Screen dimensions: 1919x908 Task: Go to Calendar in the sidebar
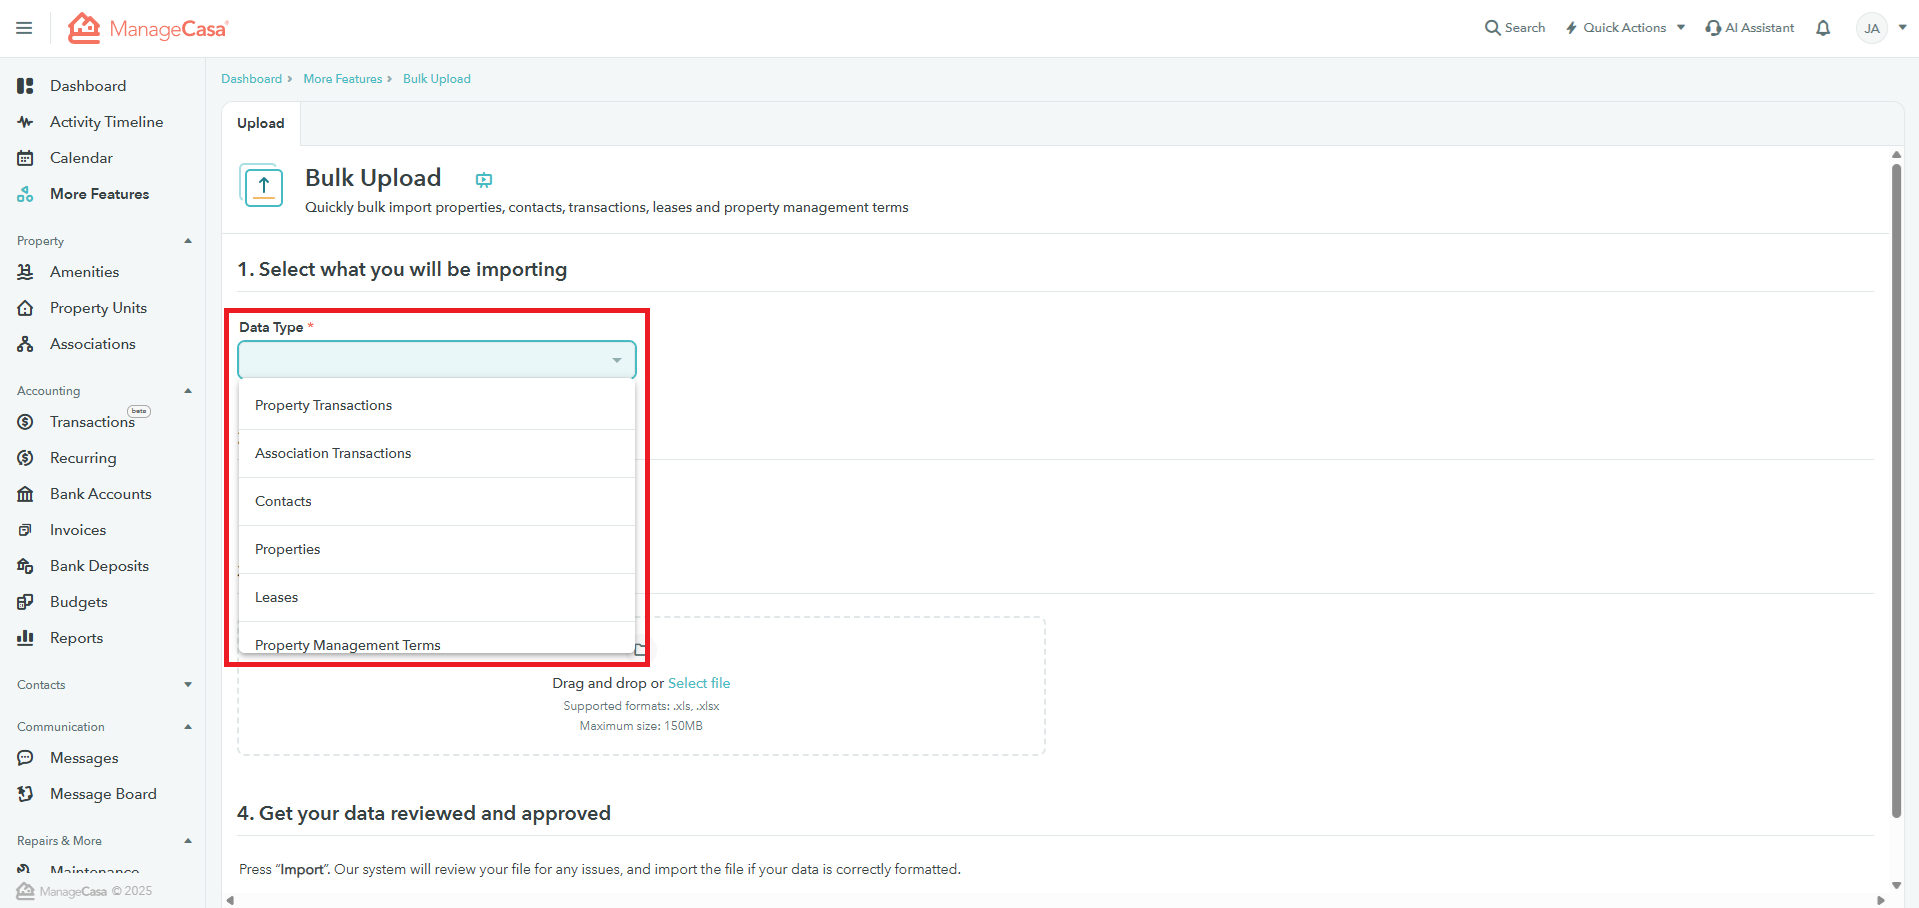pos(81,158)
